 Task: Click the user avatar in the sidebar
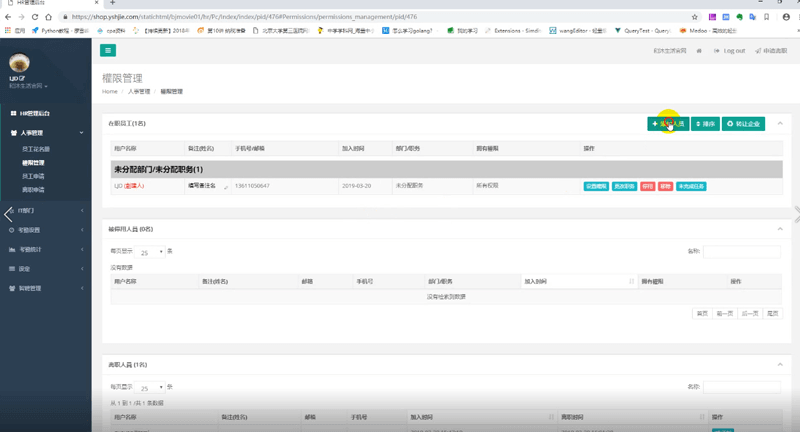tap(19, 63)
